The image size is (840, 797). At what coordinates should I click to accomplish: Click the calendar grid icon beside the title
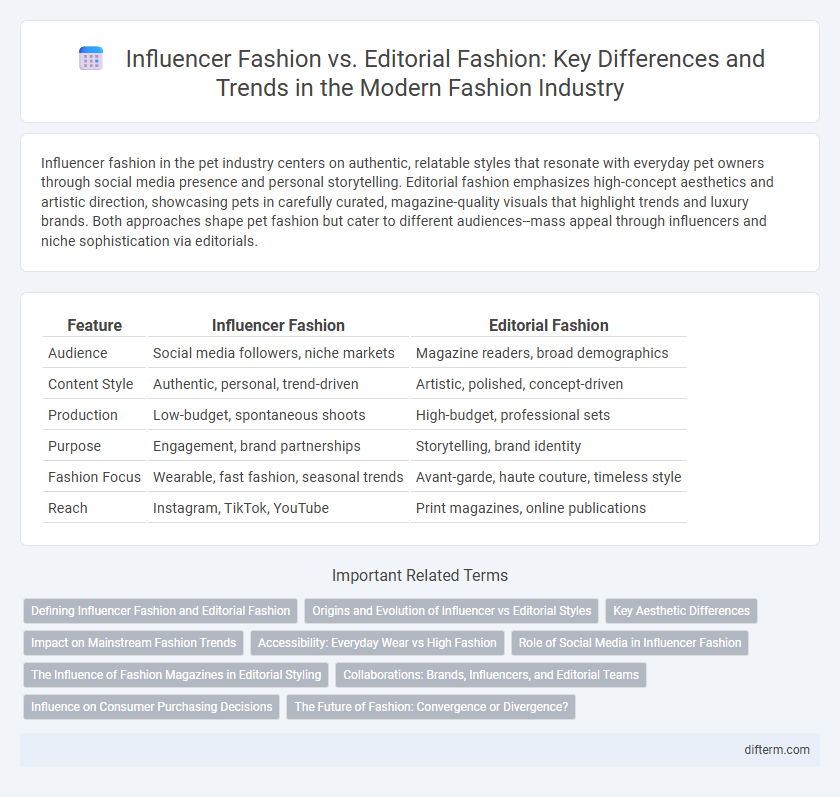point(91,58)
